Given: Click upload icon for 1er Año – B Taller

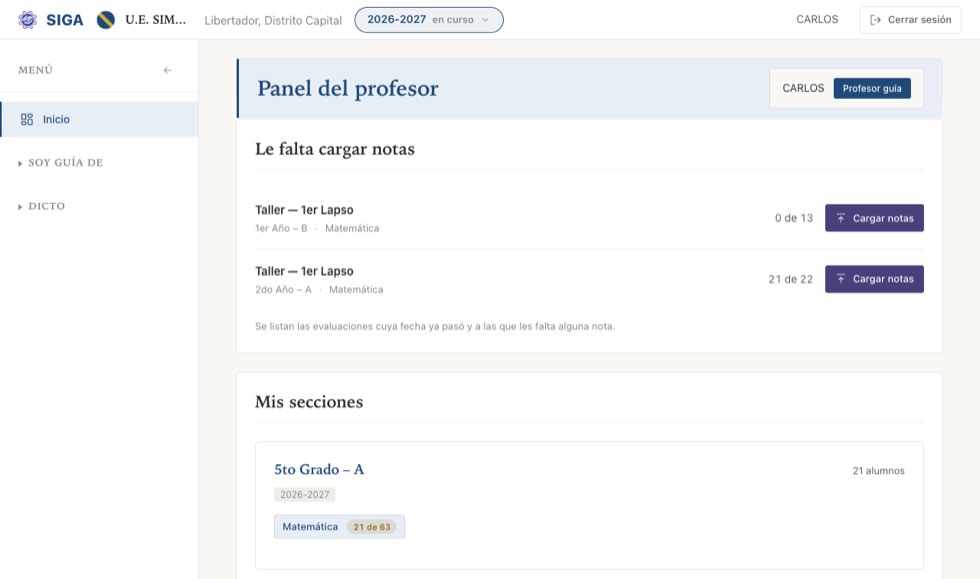Looking at the screenshot, I should [841, 218].
